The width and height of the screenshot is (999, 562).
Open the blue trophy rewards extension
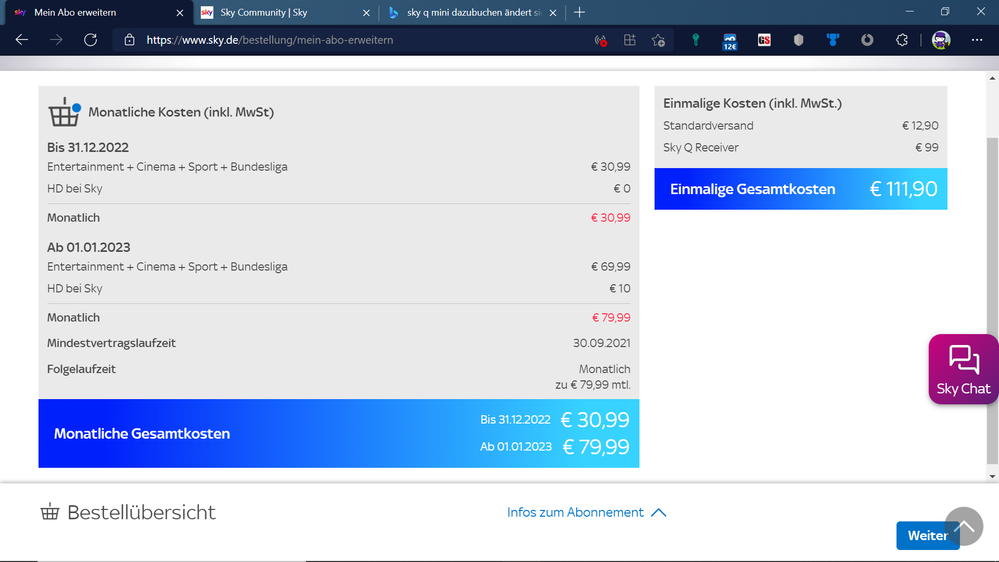[833, 40]
